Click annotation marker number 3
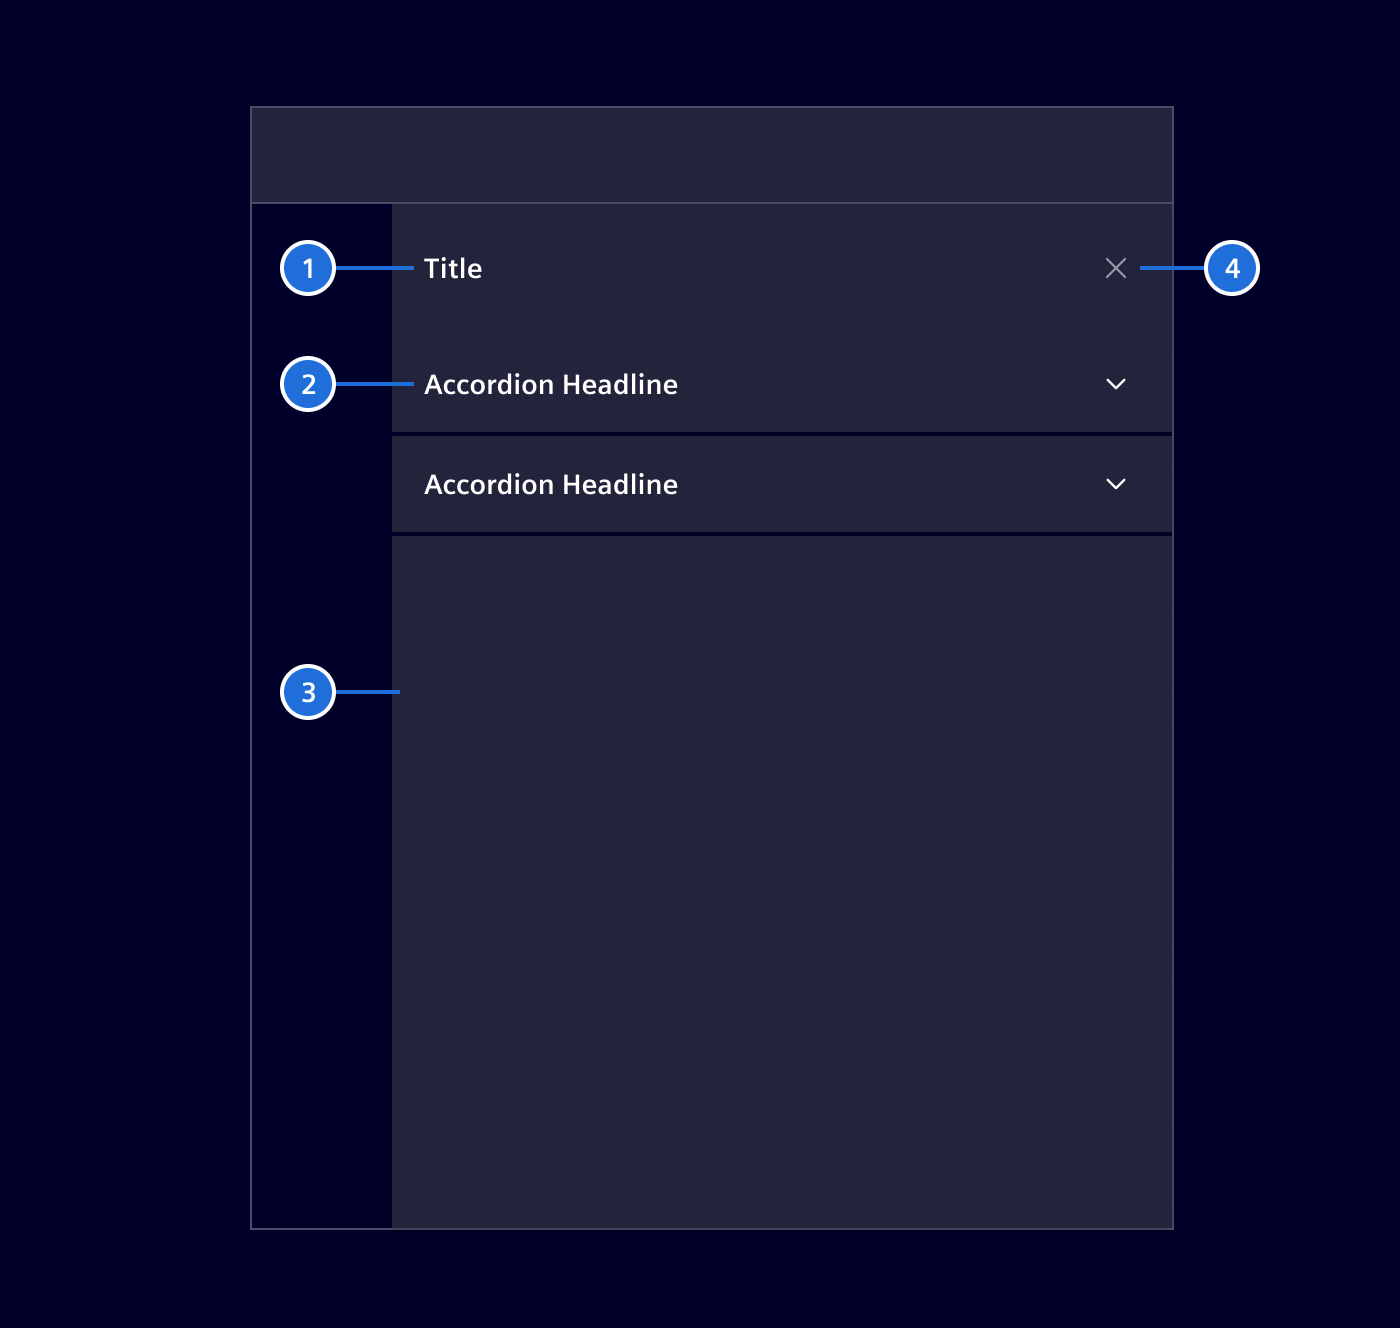Viewport: 1400px width, 1328px height. [308, 692]
